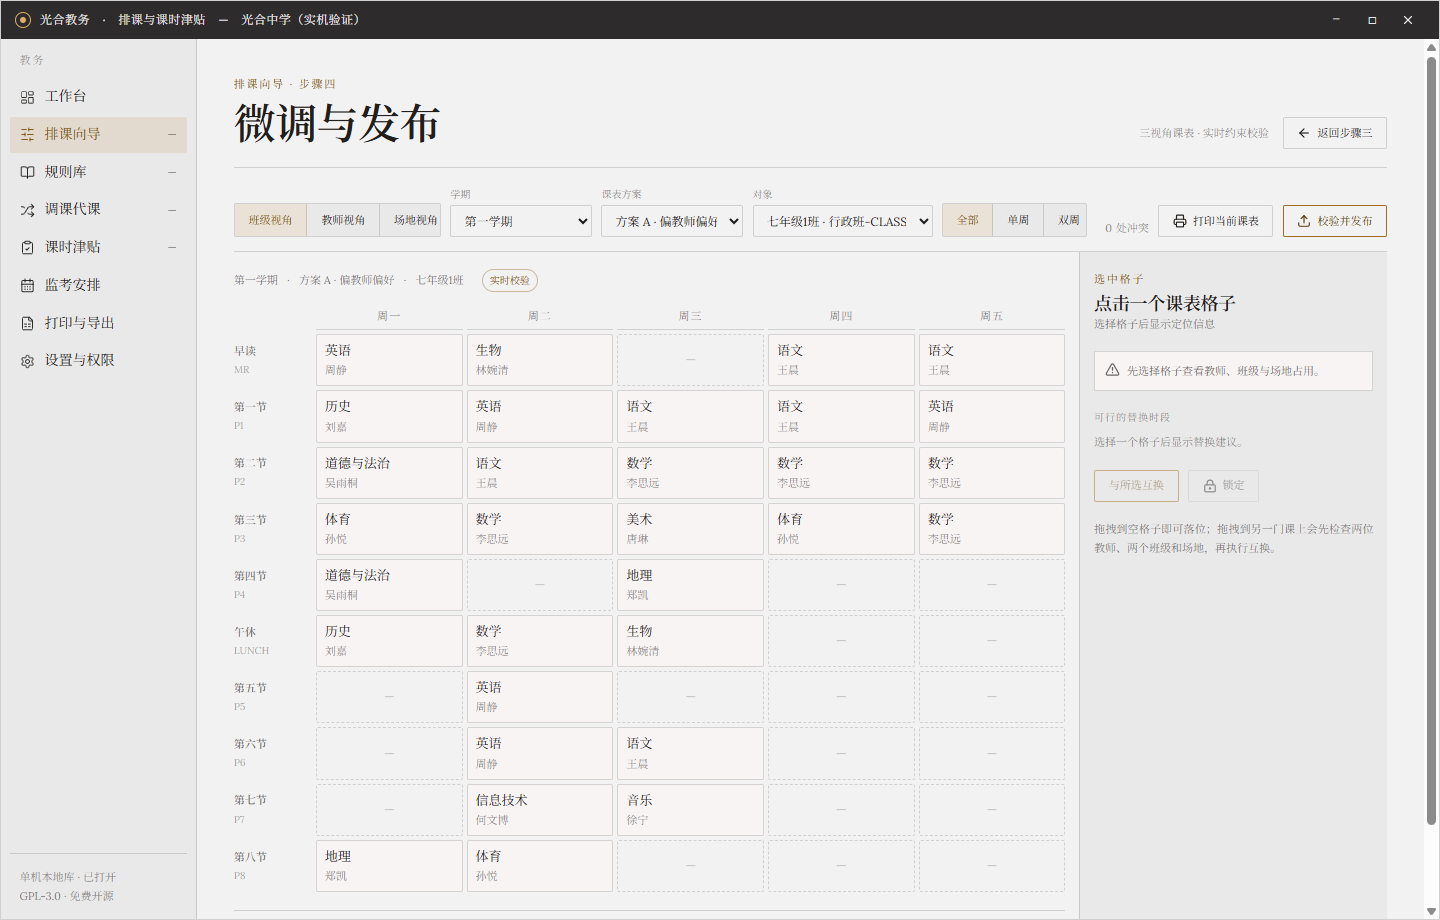Click the document icon for 打印与导出
Image resolution: width=1440 pixels, height=920 pixels.
pyautogui.click(x=27, y=323)
